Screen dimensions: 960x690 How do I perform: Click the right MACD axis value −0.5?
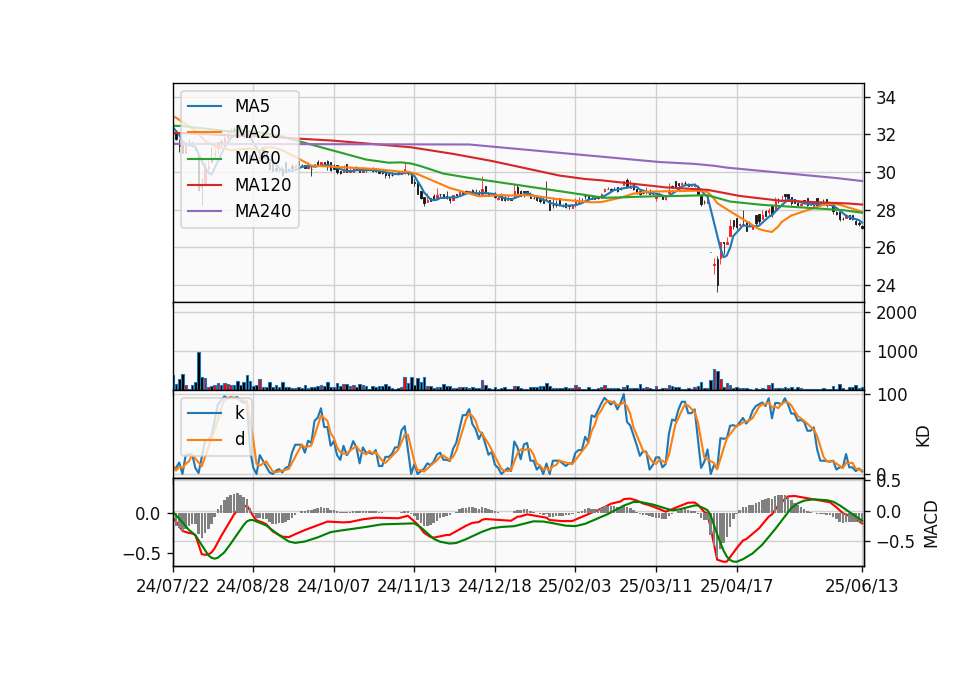click(896, 542)
